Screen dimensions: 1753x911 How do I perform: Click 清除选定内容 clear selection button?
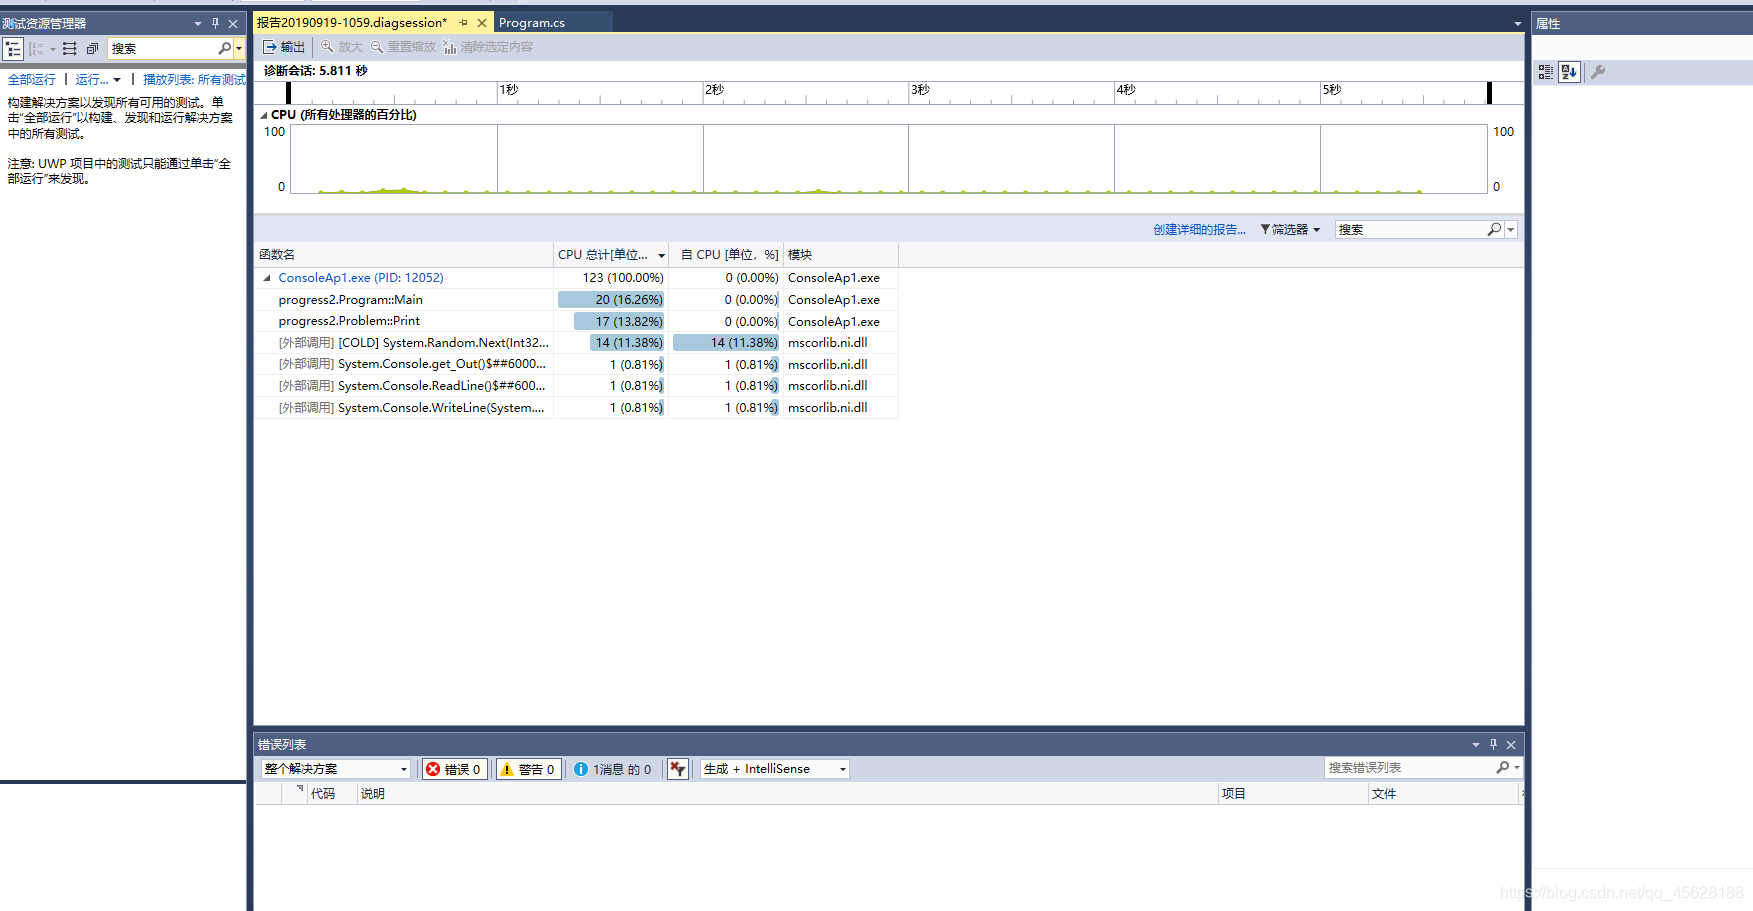(x=488, y=47)
